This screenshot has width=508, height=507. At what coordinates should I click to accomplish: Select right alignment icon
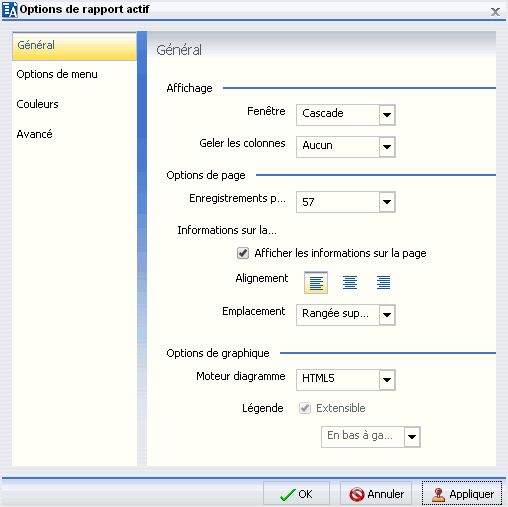click(383, 283)
